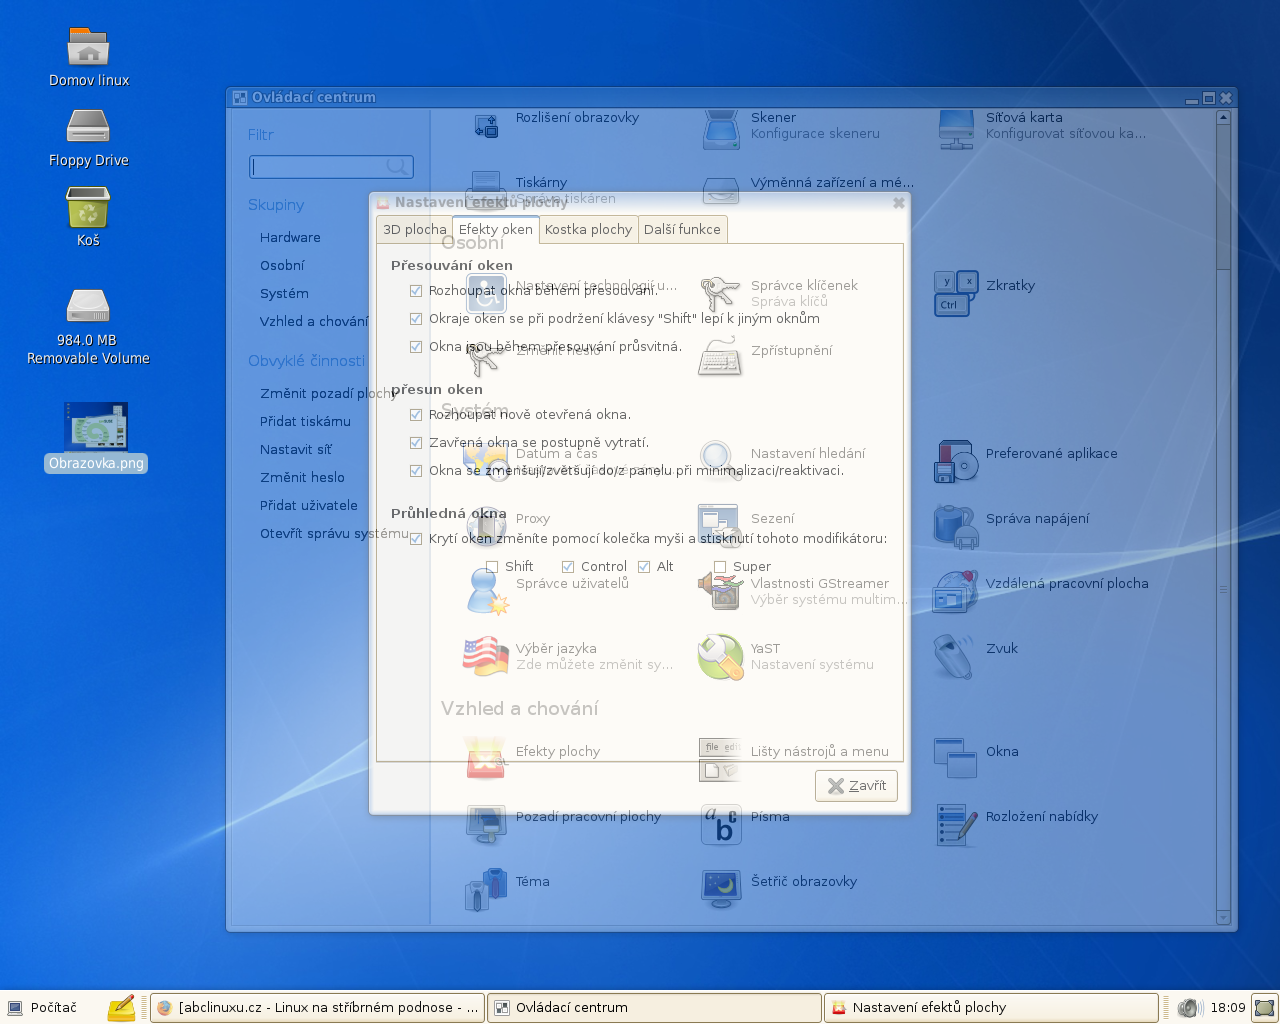Open Výměnná zařízení a média icon
Image resolution: width=1280 pixels, height=1024 pixels.
[721, 189]
